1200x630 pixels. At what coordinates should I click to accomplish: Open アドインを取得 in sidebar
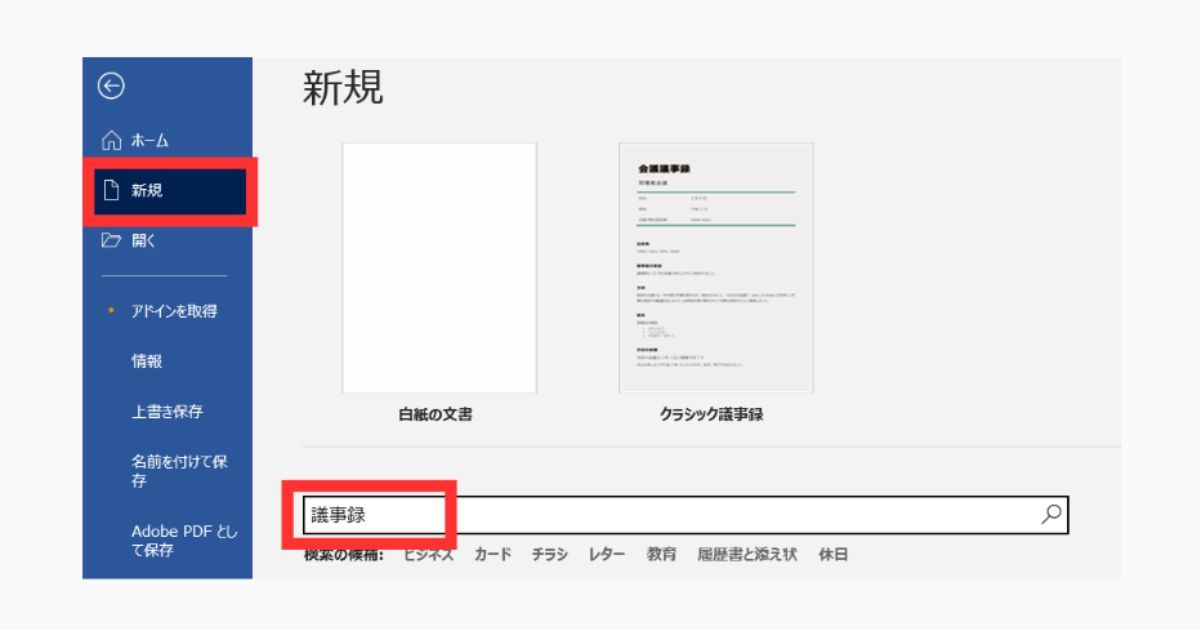coord(174,311)
